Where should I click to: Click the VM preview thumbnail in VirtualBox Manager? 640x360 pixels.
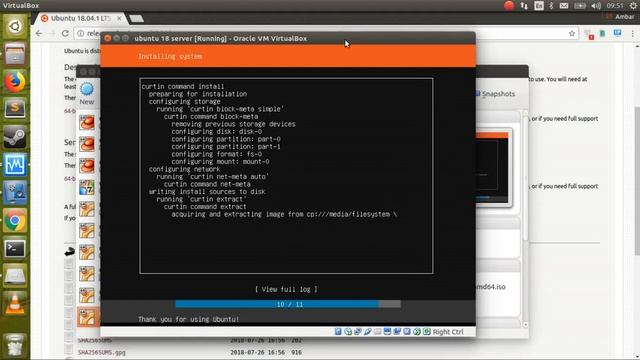click(492, 167)
